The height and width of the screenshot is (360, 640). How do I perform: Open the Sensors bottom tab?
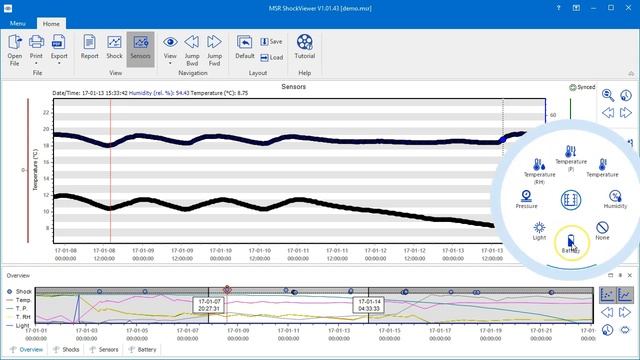[x=104, y=350]
